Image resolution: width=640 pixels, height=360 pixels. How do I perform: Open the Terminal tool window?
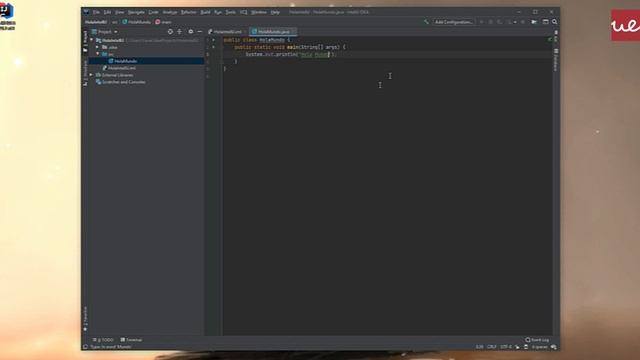[131, 340]
